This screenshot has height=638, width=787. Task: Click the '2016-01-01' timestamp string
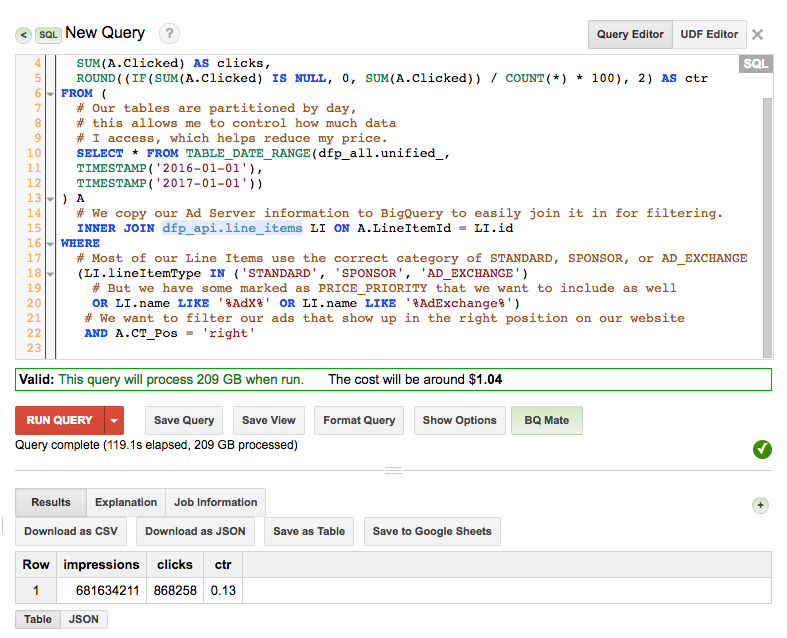(201, 168)
